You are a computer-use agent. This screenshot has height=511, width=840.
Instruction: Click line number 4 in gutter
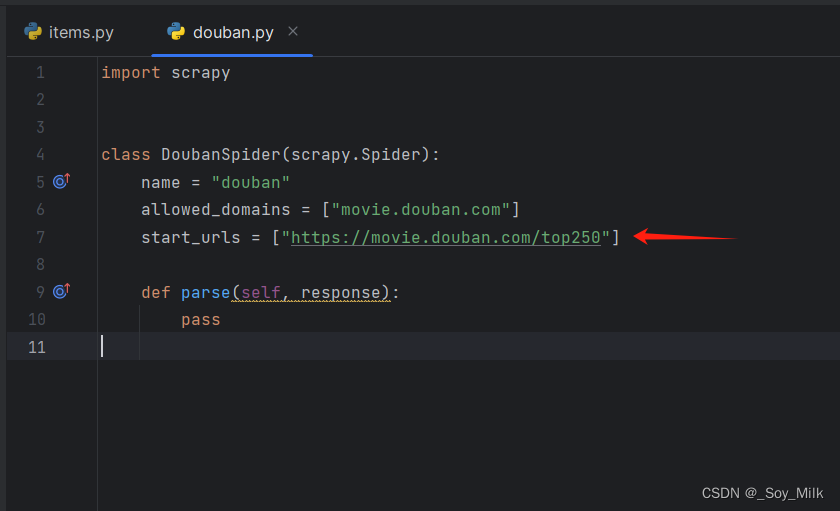[40, 155]
